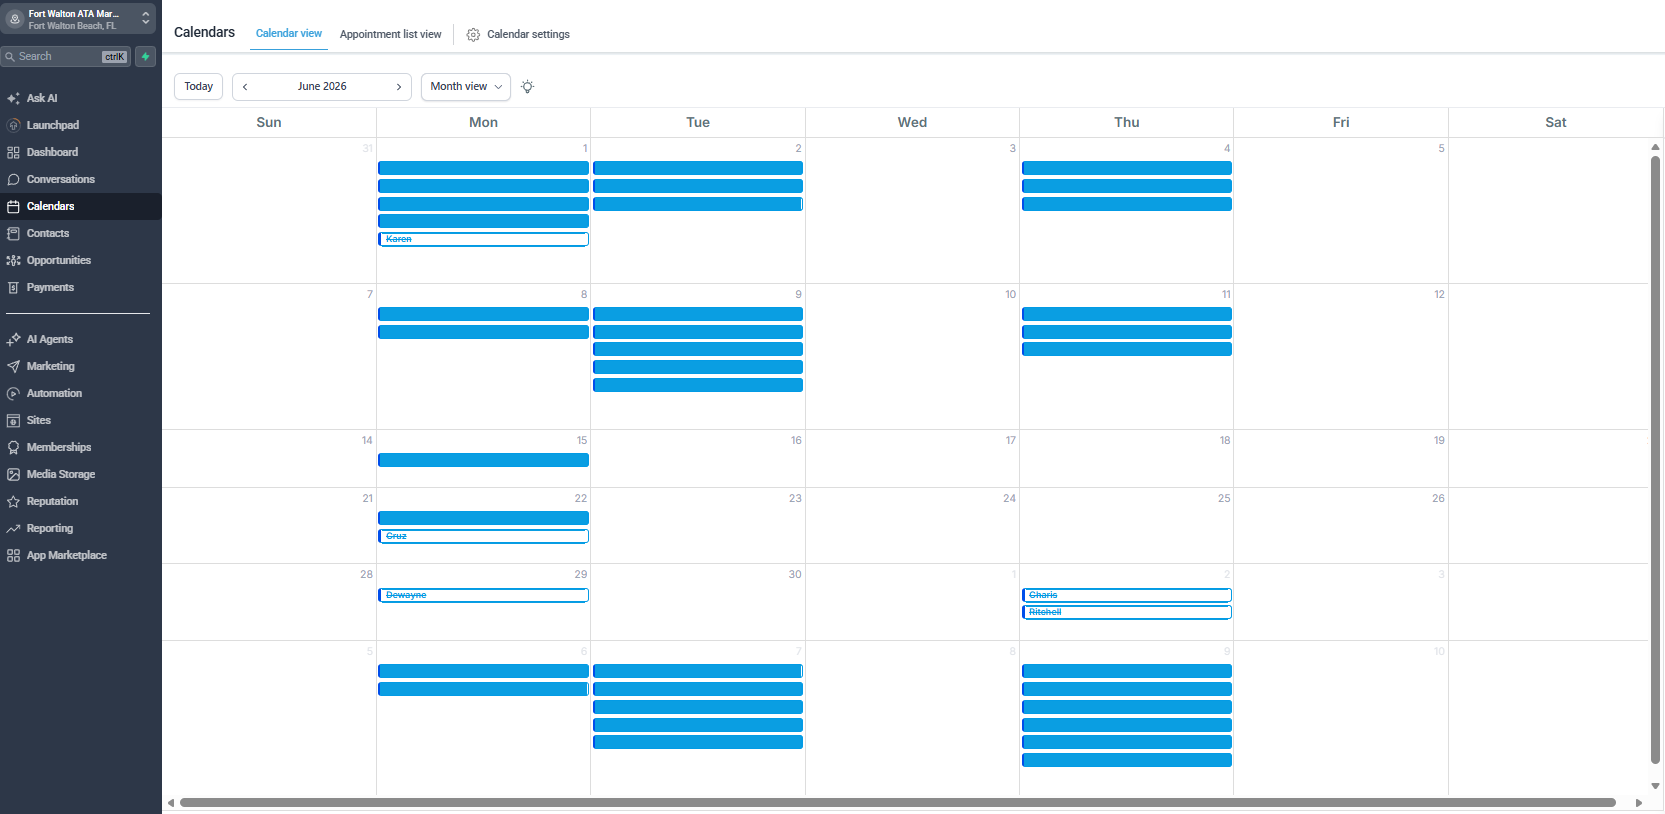Open the cancelled Charis appointment

point(1127,595)
